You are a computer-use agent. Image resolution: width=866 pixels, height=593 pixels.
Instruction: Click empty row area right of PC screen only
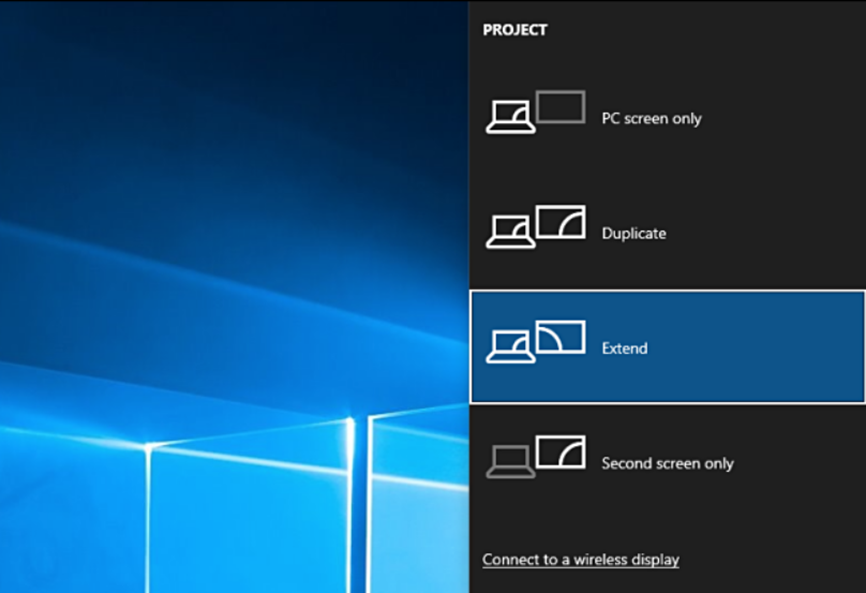point(790,119)
